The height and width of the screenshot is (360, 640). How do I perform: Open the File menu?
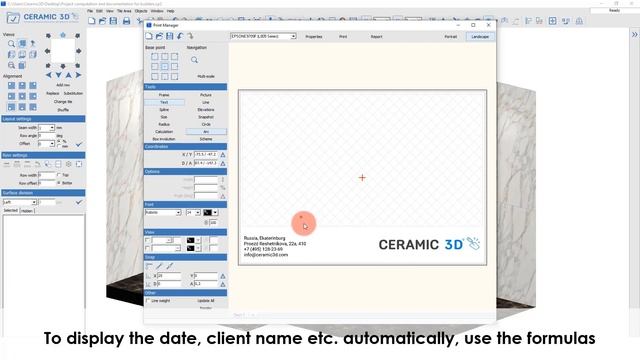pos(90,11)
